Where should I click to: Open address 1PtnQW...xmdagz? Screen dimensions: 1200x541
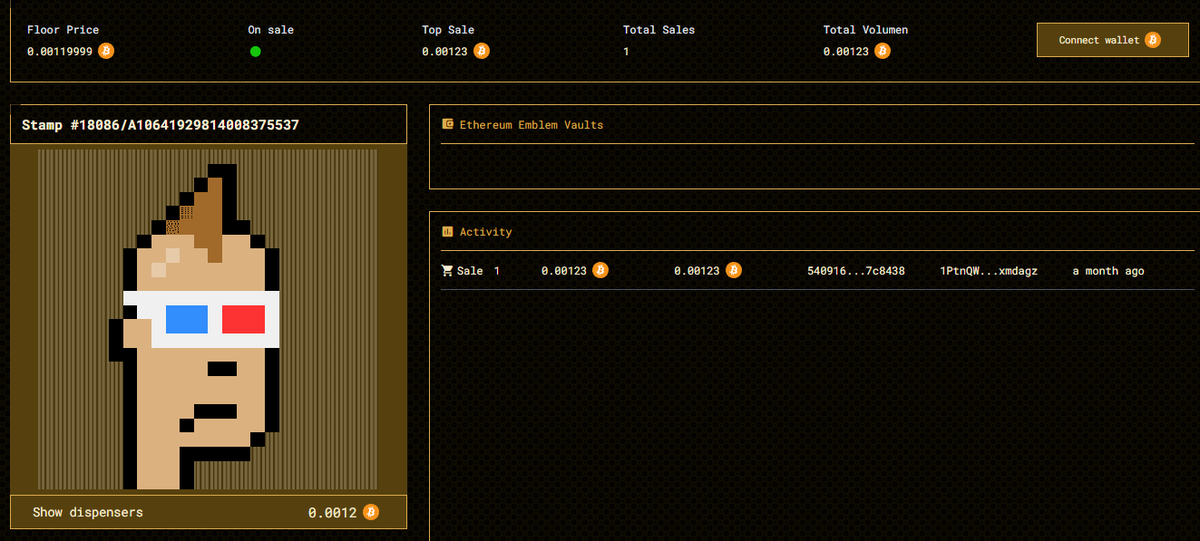[x=989, y=271]
